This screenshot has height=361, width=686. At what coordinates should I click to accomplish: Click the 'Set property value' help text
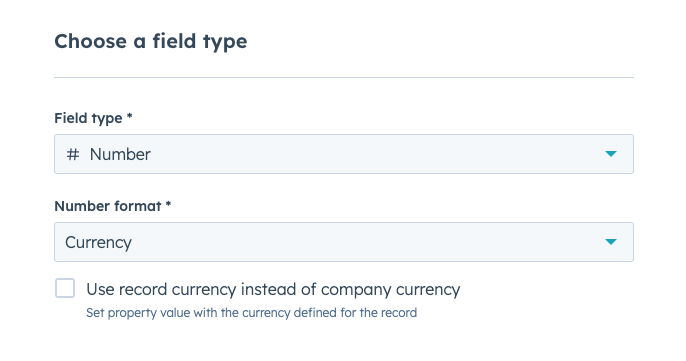(x=252, y=313)
